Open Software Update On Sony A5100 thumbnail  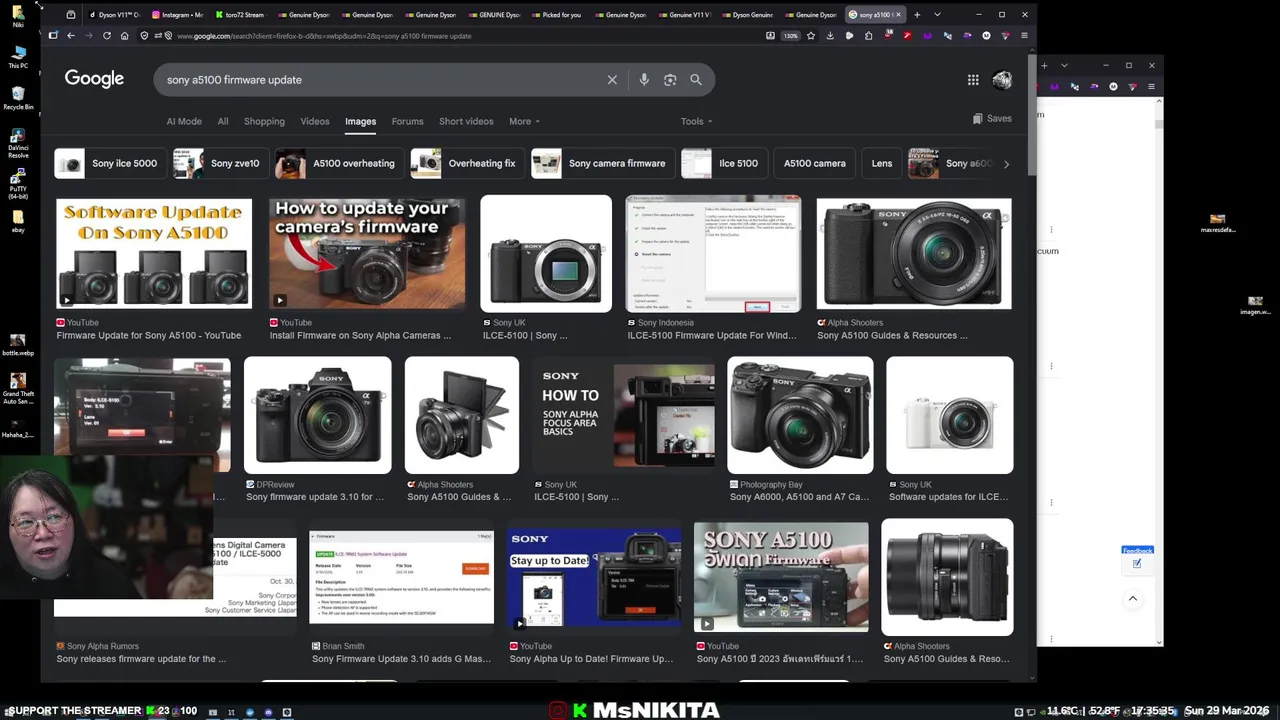coord(154,254)
